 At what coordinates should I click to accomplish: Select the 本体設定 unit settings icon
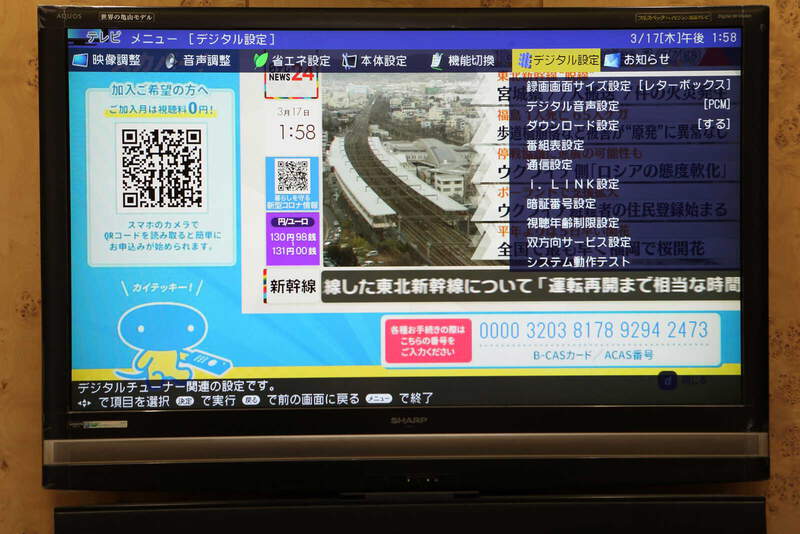tap(349, 61)
